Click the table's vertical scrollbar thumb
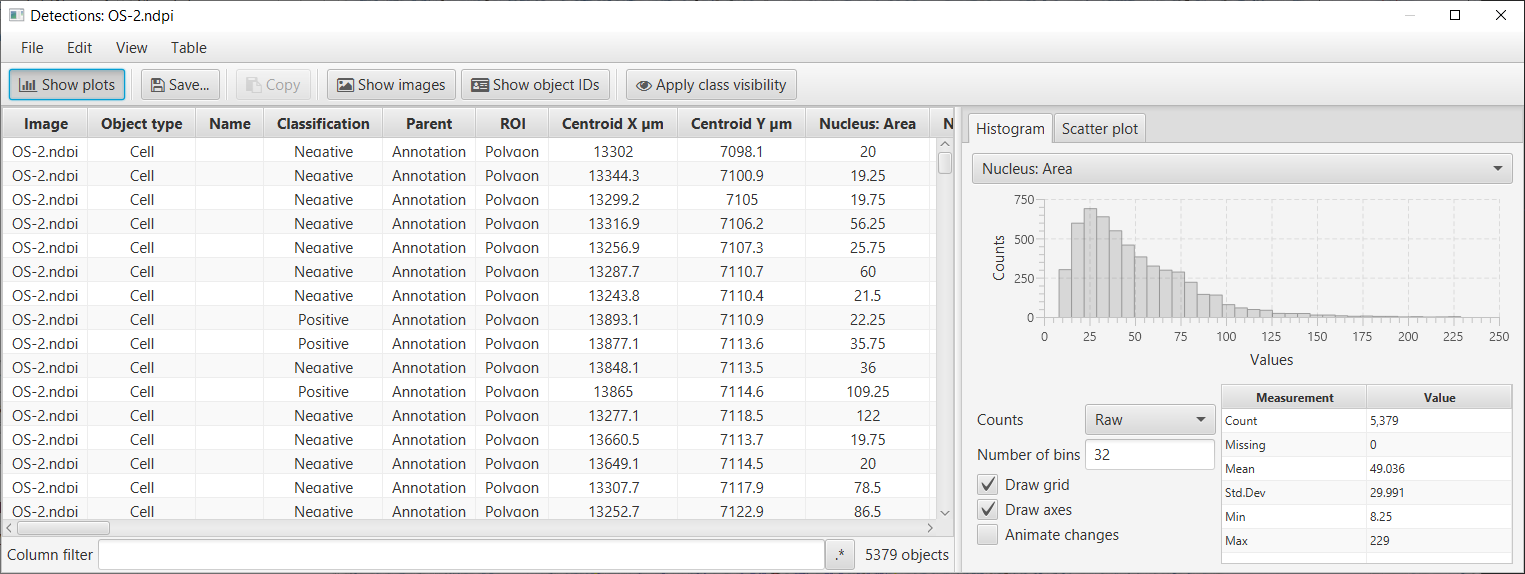This screenshot has height=574, width=1525. (944, 162)
